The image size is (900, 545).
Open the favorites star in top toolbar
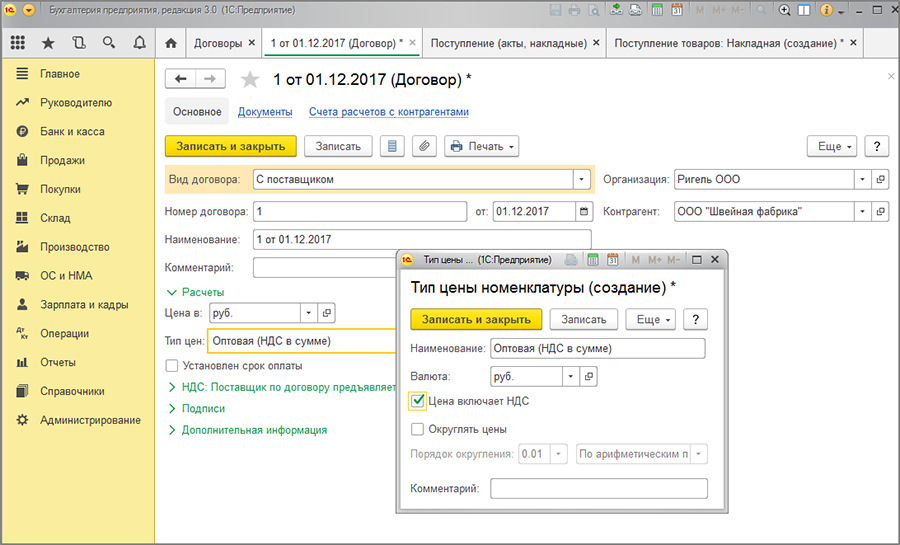point(47,44)
